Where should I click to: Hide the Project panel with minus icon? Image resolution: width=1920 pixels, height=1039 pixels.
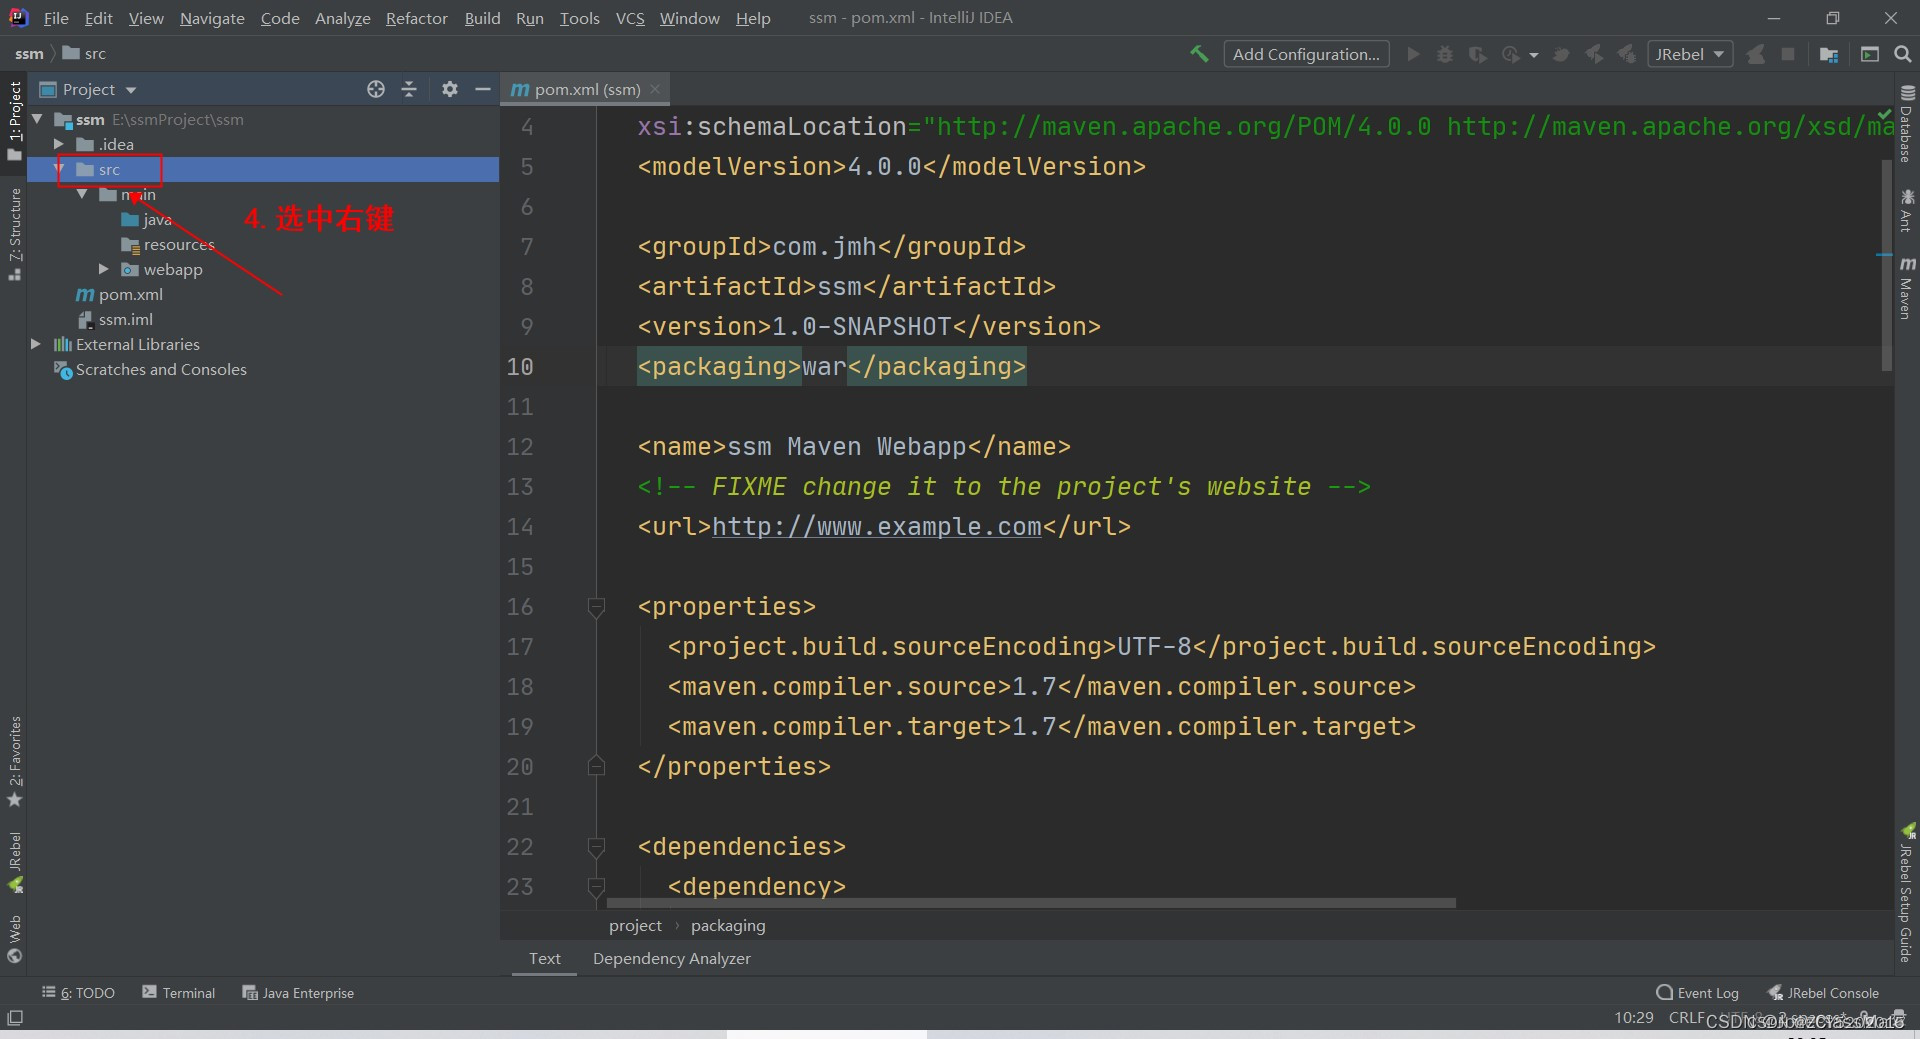[482, 89]
